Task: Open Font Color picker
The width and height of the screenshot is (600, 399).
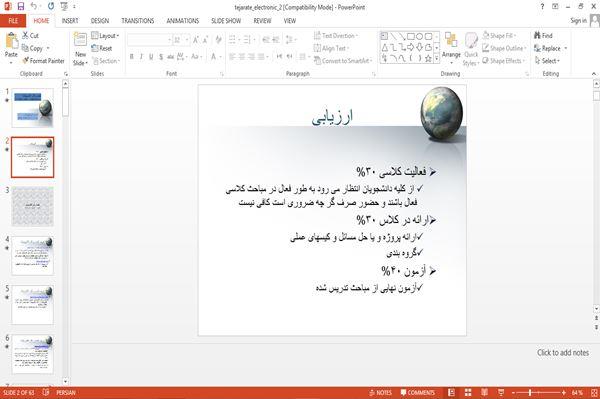Action: pos(215,57)
